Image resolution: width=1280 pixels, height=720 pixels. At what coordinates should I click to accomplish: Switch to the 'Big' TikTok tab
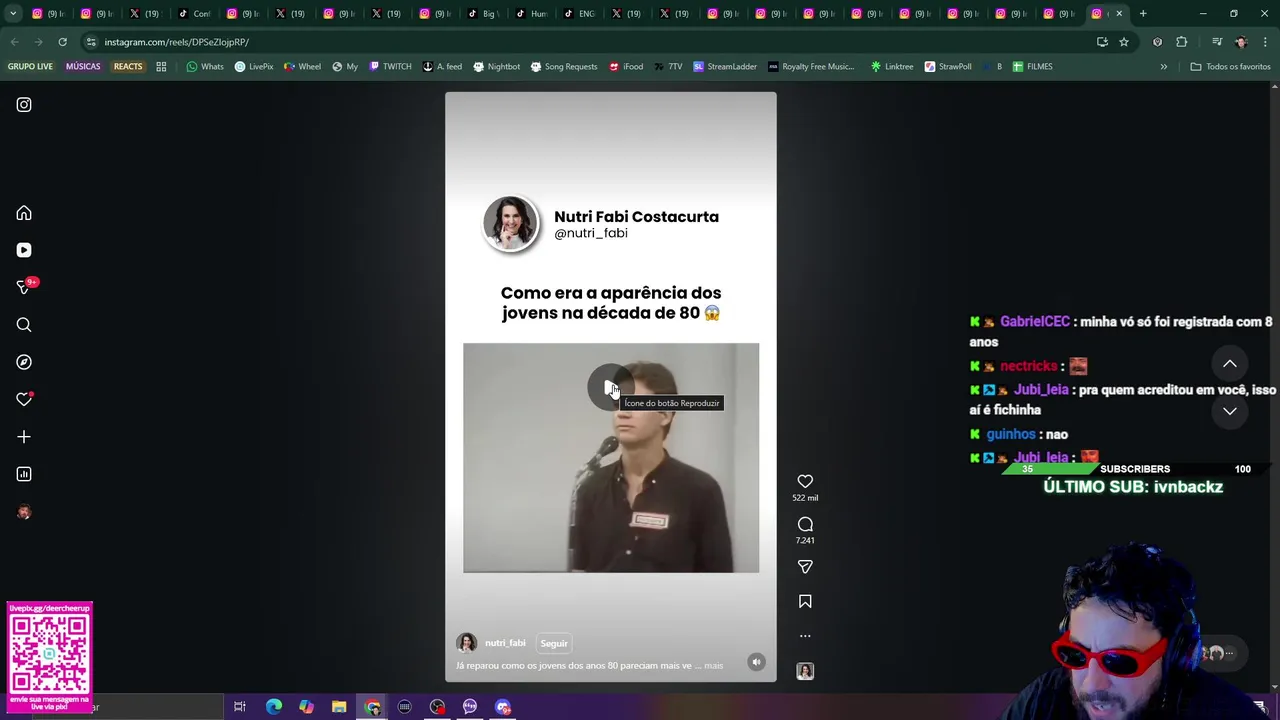click(483, 14)
